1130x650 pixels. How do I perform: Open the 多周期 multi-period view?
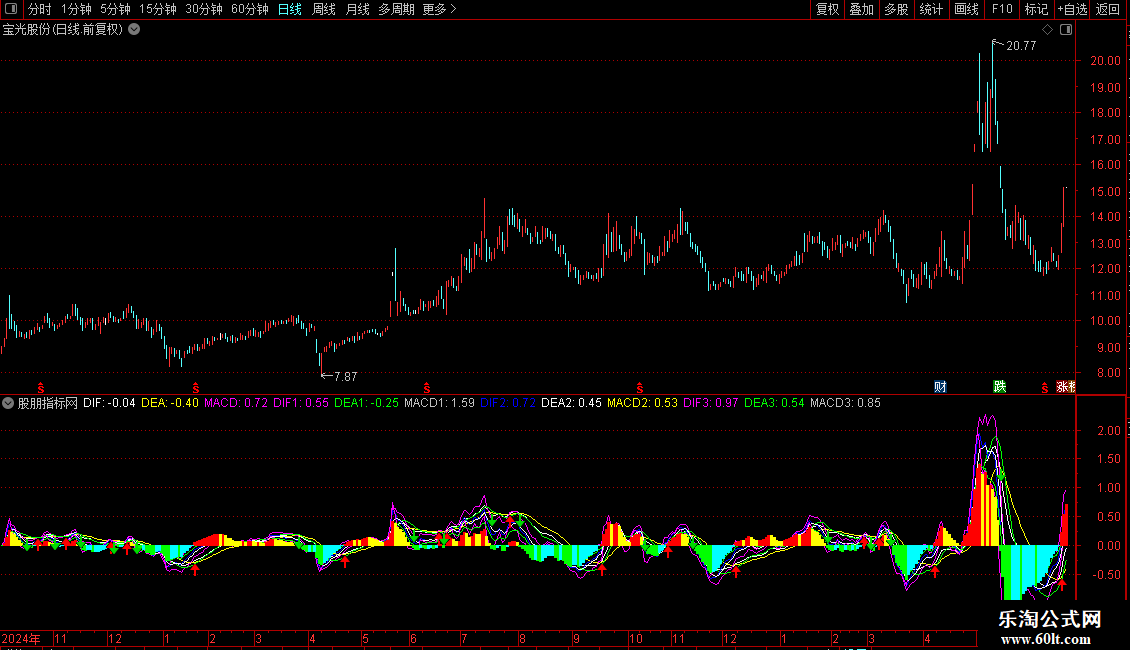[x=396, y=9]
